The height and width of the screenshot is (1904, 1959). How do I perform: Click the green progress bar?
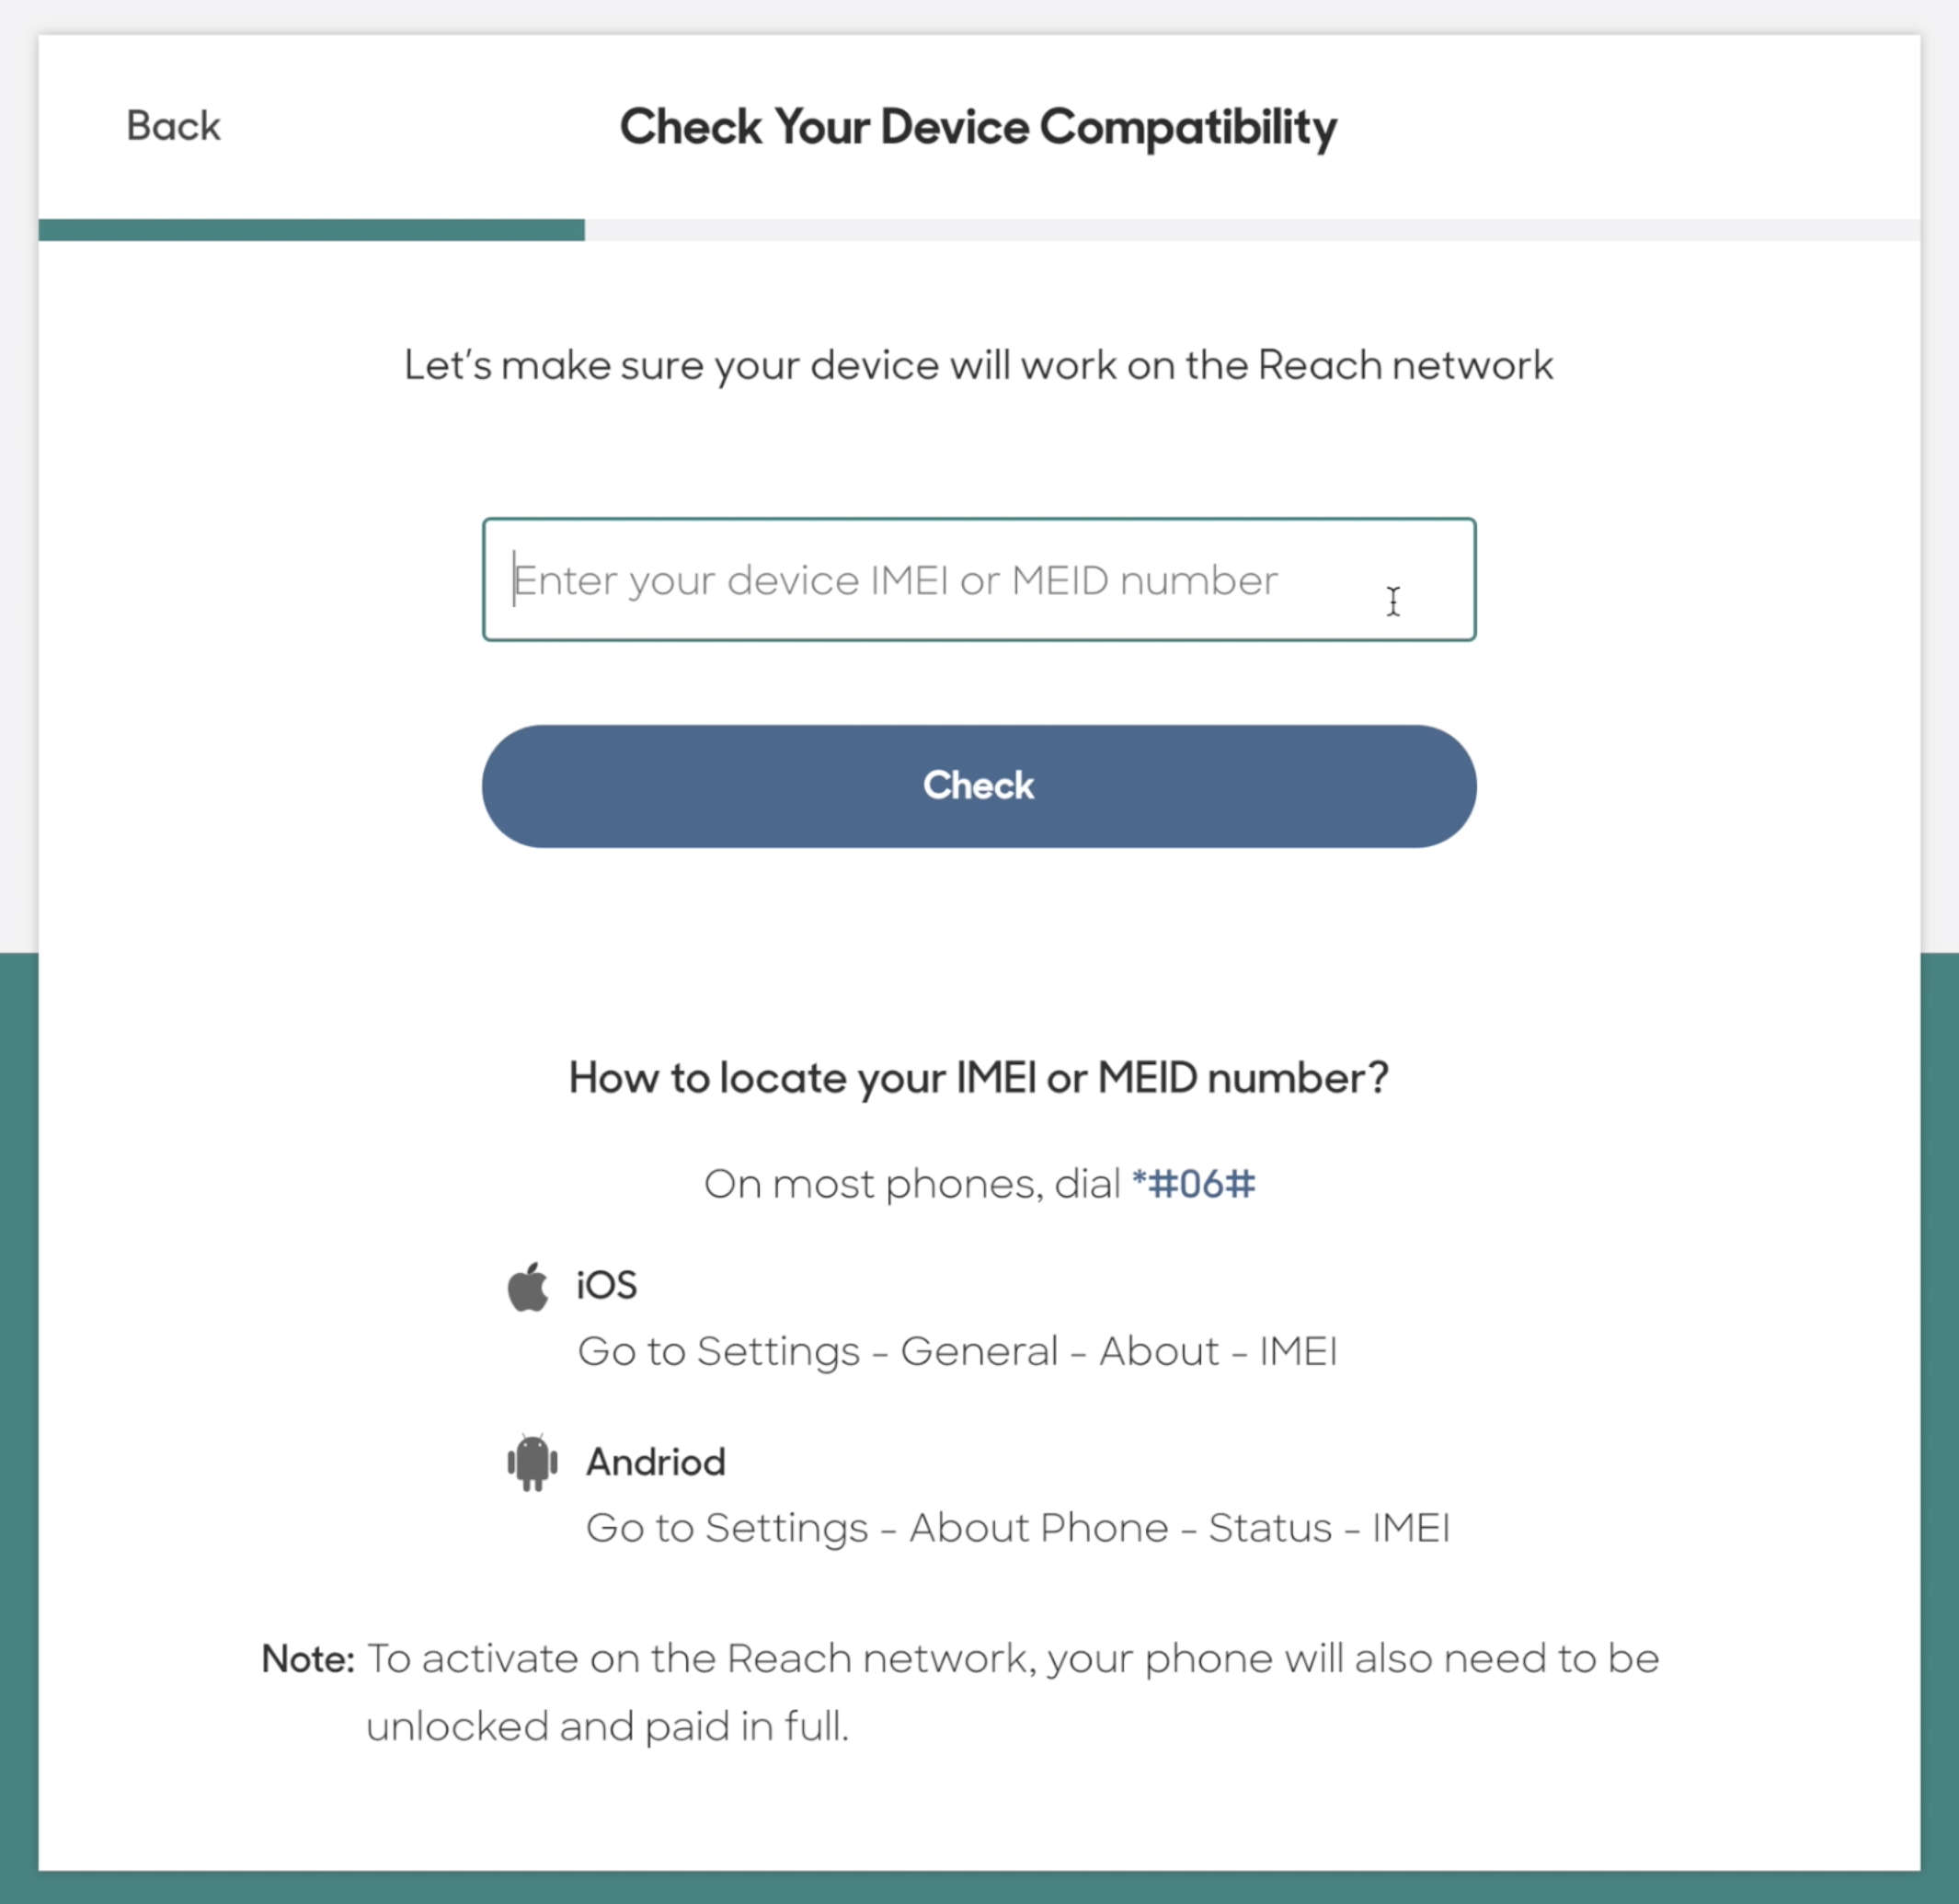[310, 229]
